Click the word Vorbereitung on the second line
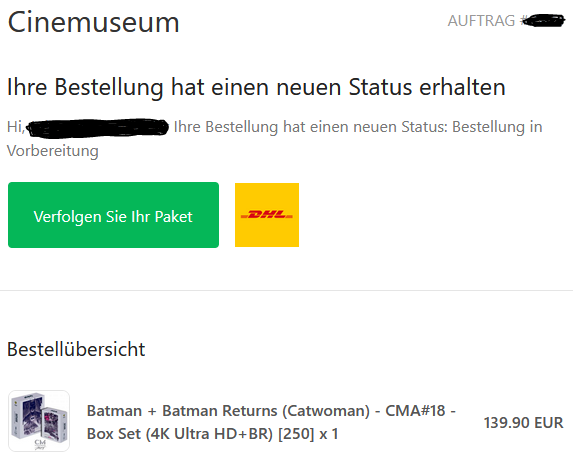 53,151
